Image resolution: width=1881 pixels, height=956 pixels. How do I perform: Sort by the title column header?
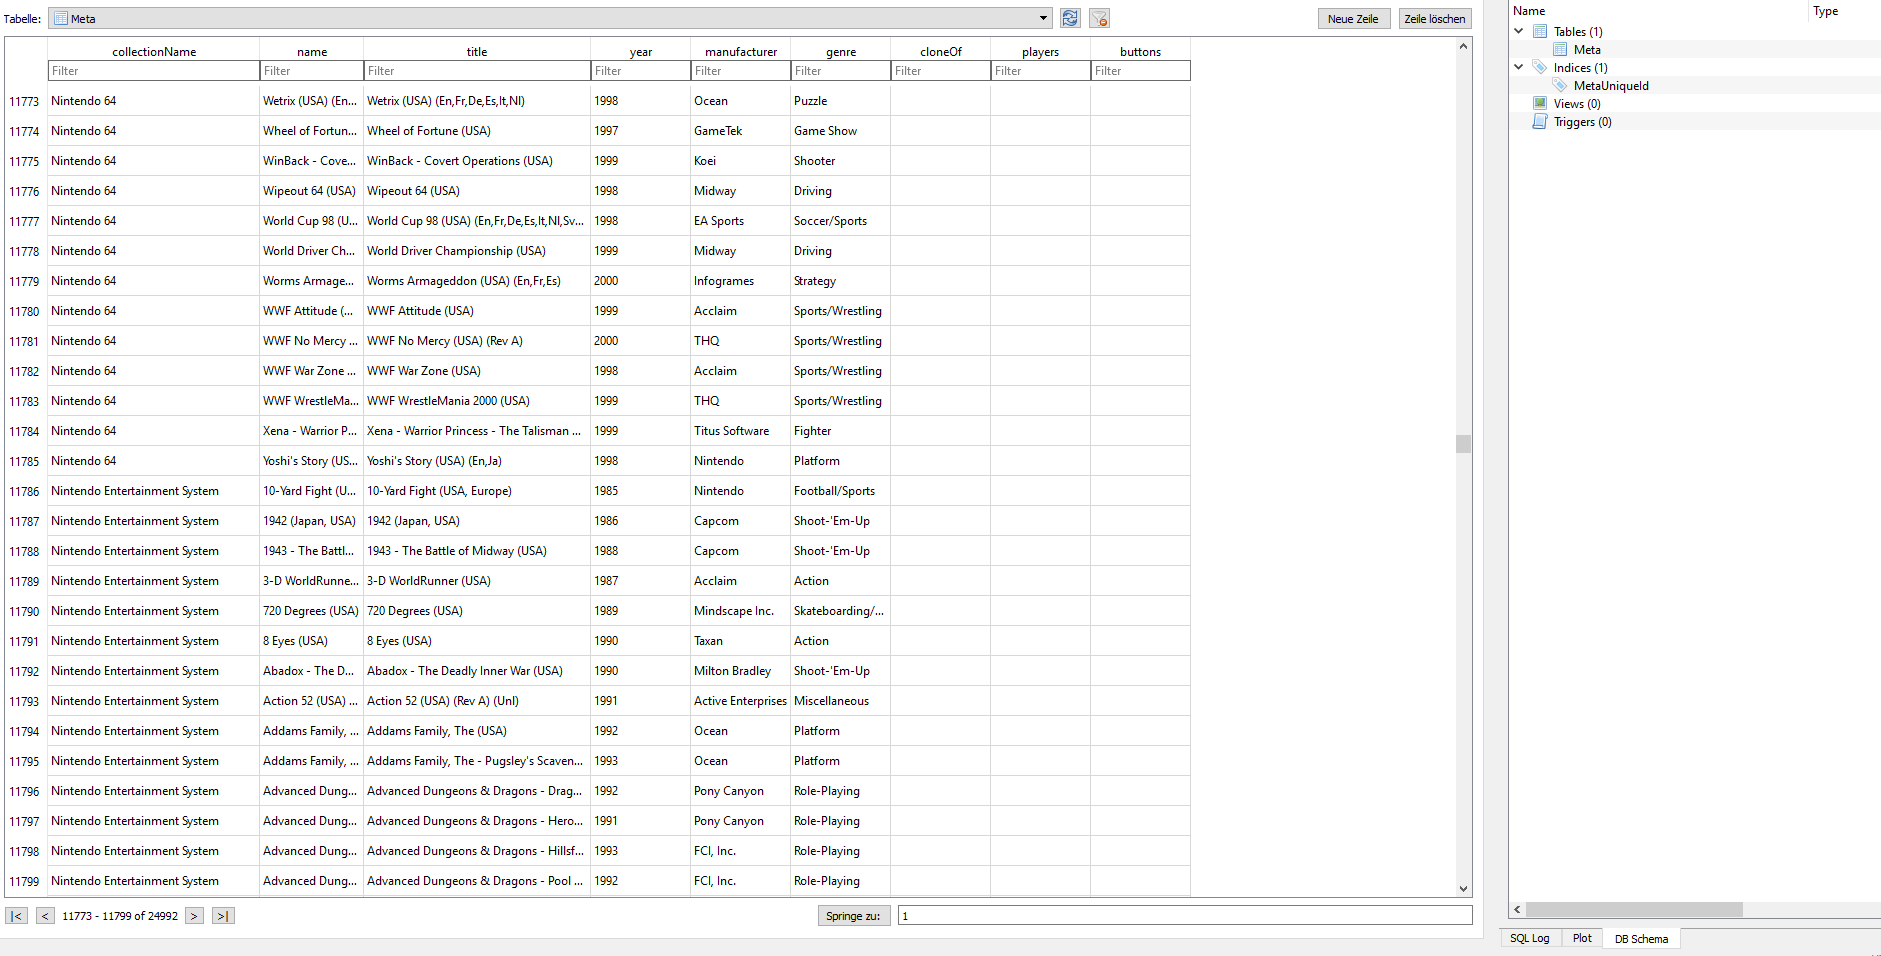click(477, 51)
